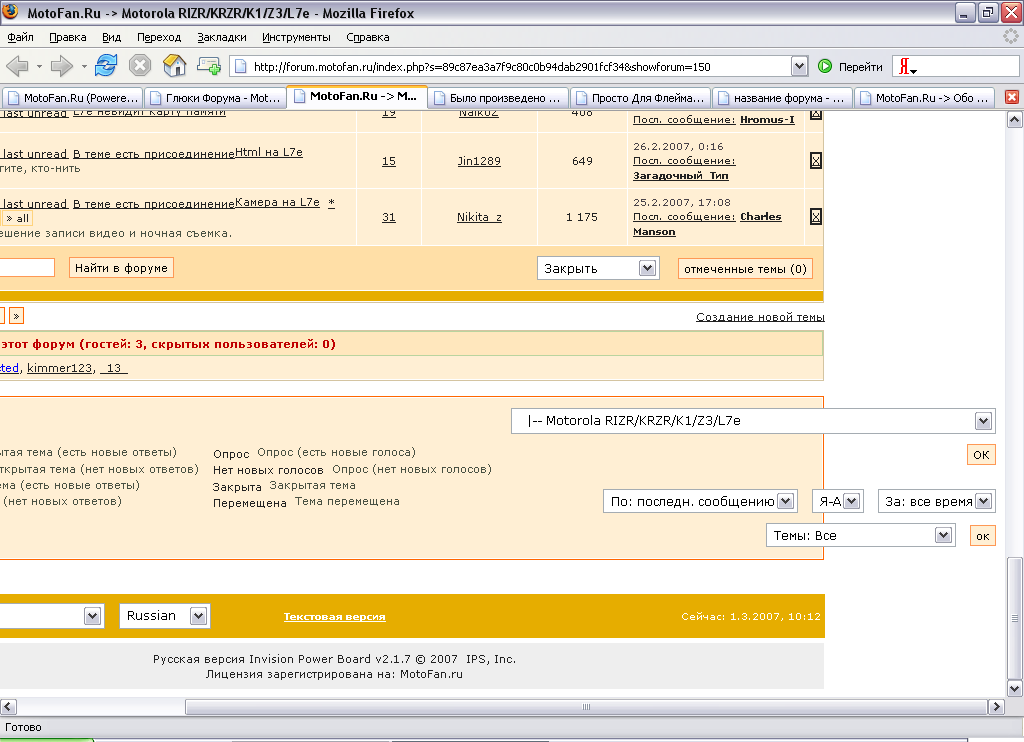Go forward with the Forward arrow
Viewport: 1024px width, 742px height.
61,66
